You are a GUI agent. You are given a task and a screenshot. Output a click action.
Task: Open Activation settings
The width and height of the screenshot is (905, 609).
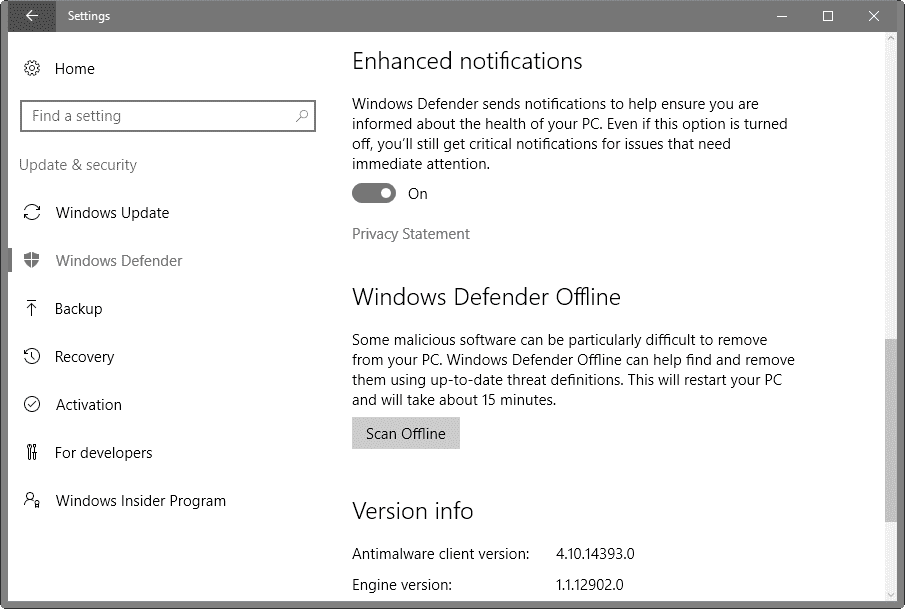(88, 405)
